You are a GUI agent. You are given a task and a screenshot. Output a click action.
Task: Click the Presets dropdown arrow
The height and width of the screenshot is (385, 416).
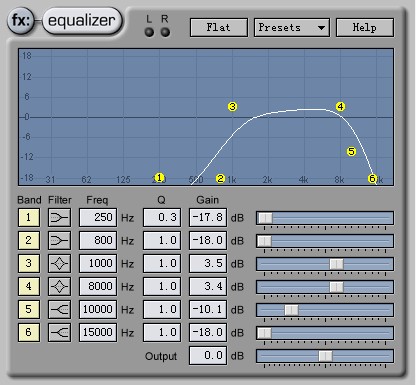click(321, 28)
